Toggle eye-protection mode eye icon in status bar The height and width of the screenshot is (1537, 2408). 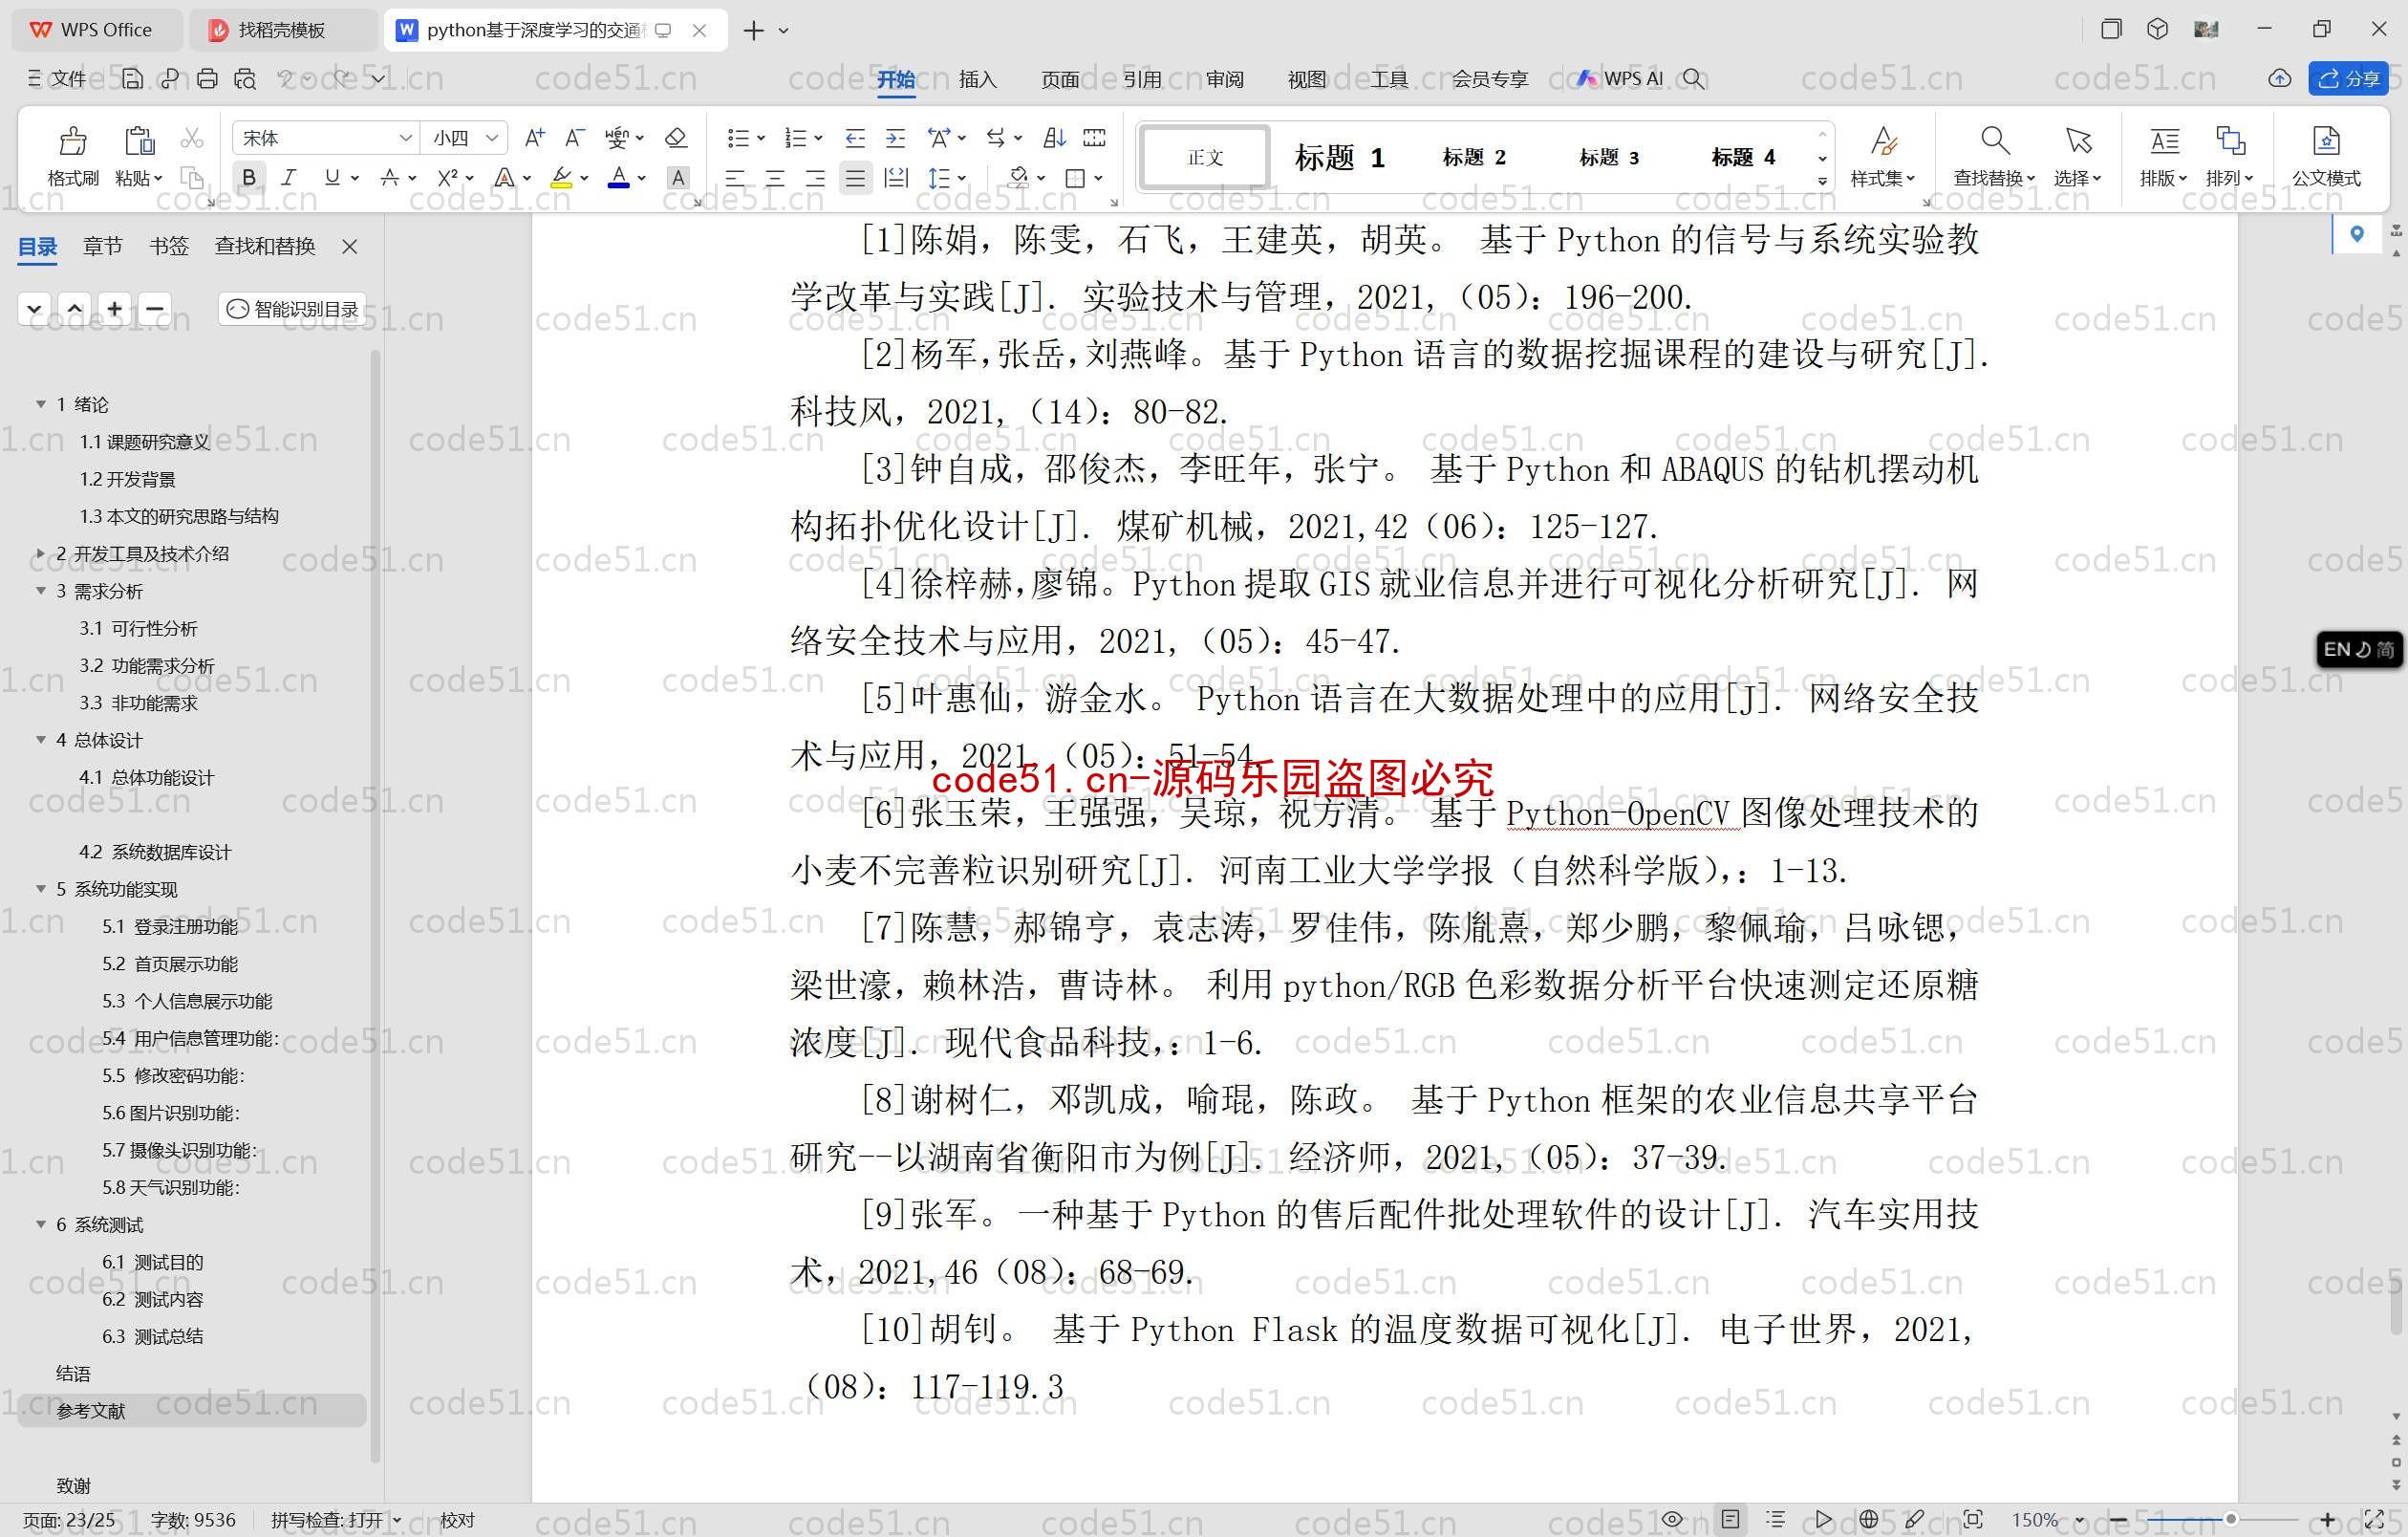tap(1672, 1520)
